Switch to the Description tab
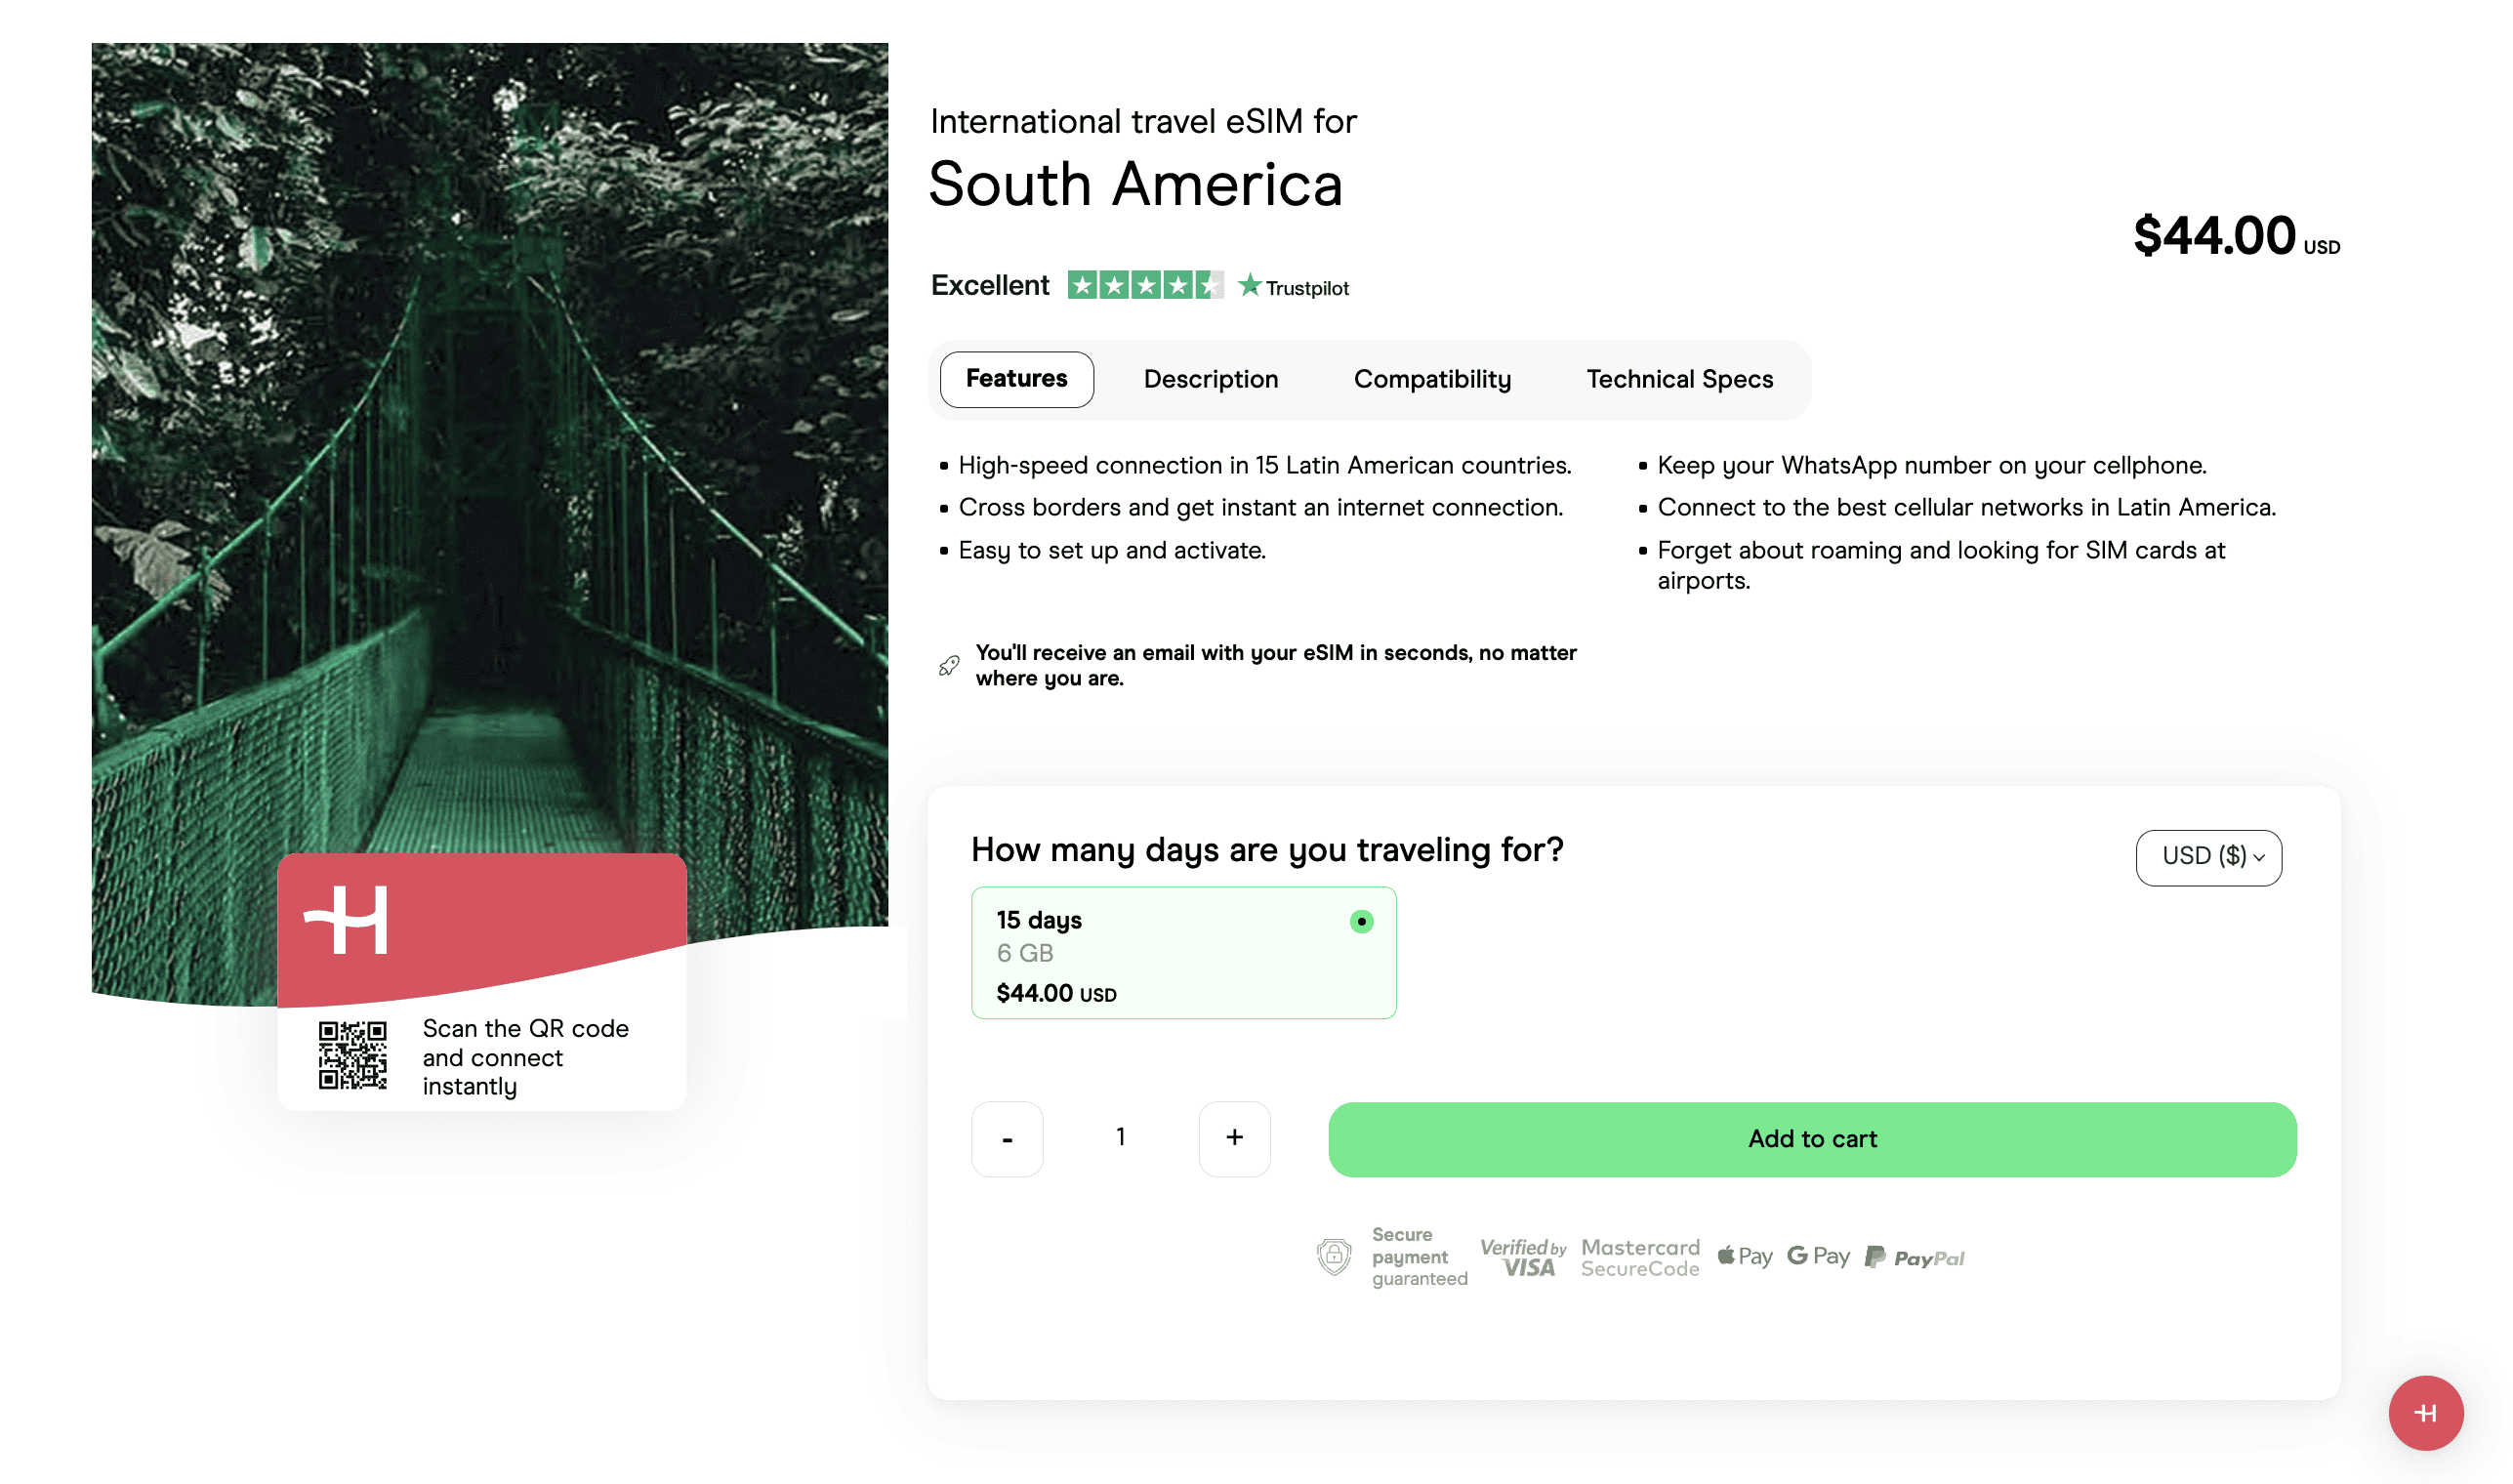This screenshot has height=1484, width=2513. click(x=1211, y=379)
